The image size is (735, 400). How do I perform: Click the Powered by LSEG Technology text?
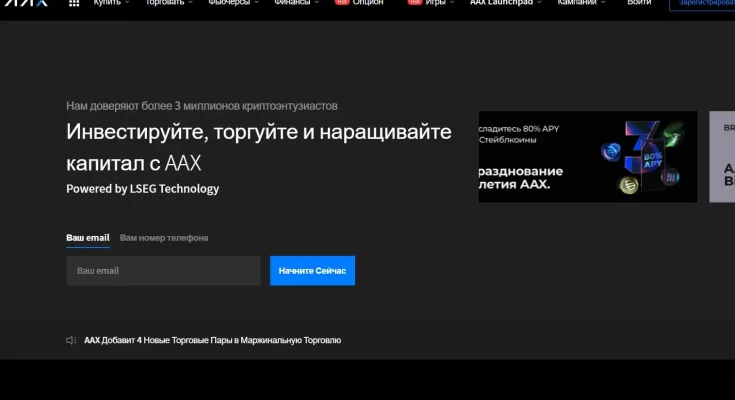[x=142, y=189]
